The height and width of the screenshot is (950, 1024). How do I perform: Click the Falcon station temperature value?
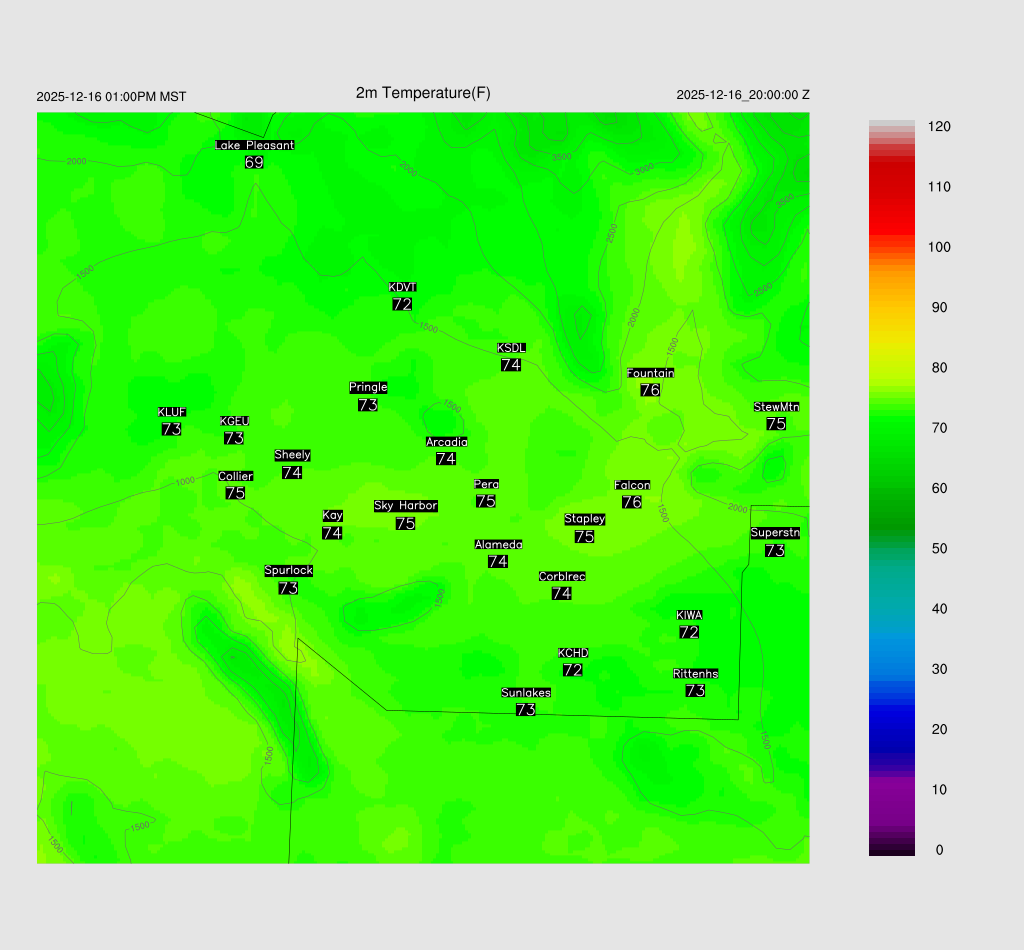tap(631, 502)
